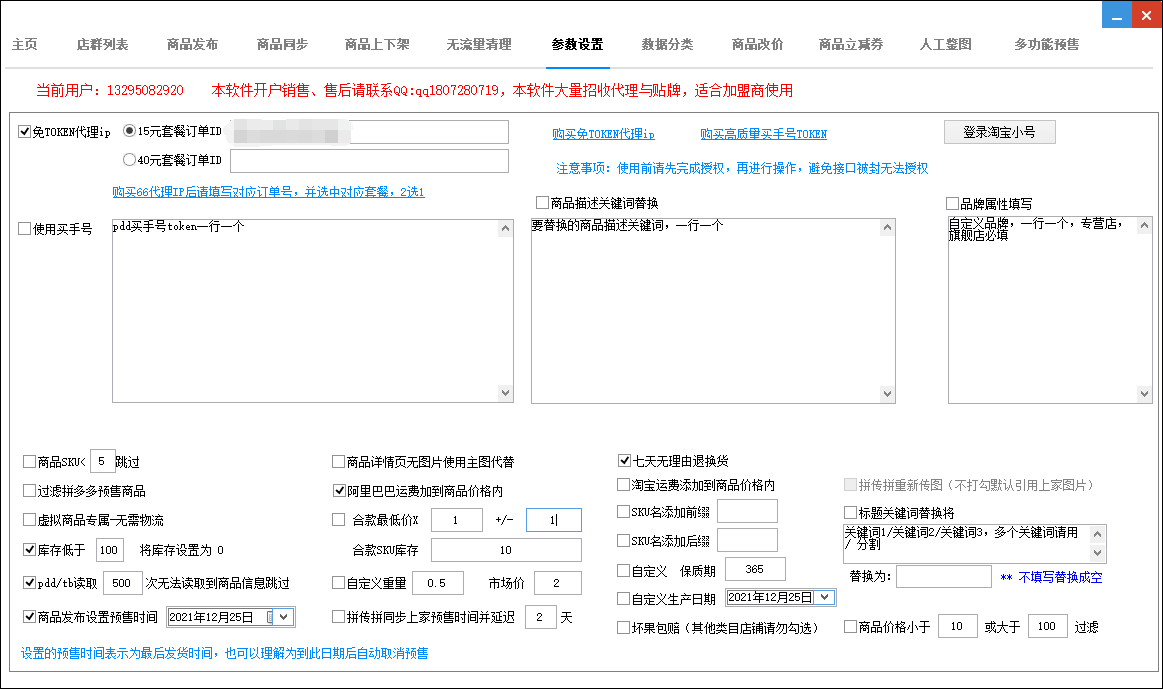Click the 合款SKU库存 input field
The height and width of the screenshot is (689, 1163).
click(505, 550)
